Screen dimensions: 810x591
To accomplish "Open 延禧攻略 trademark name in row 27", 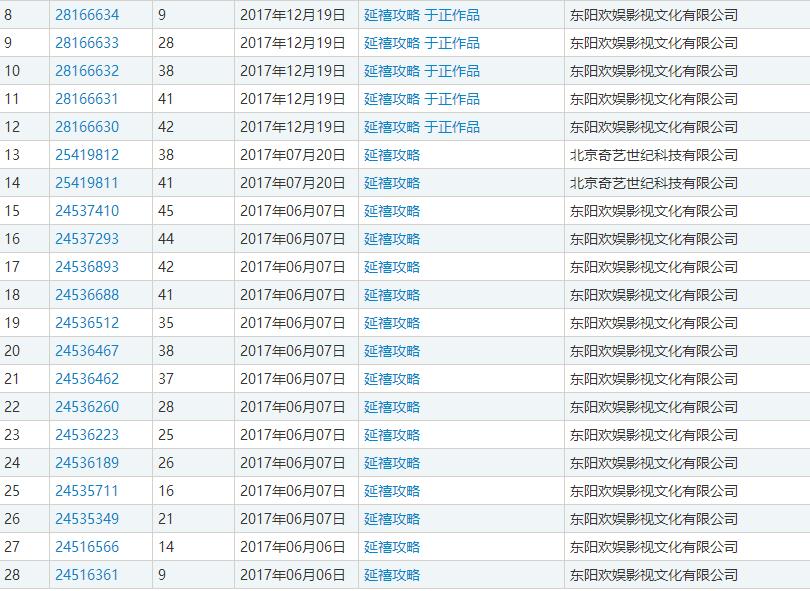I will tap(392, 547).
